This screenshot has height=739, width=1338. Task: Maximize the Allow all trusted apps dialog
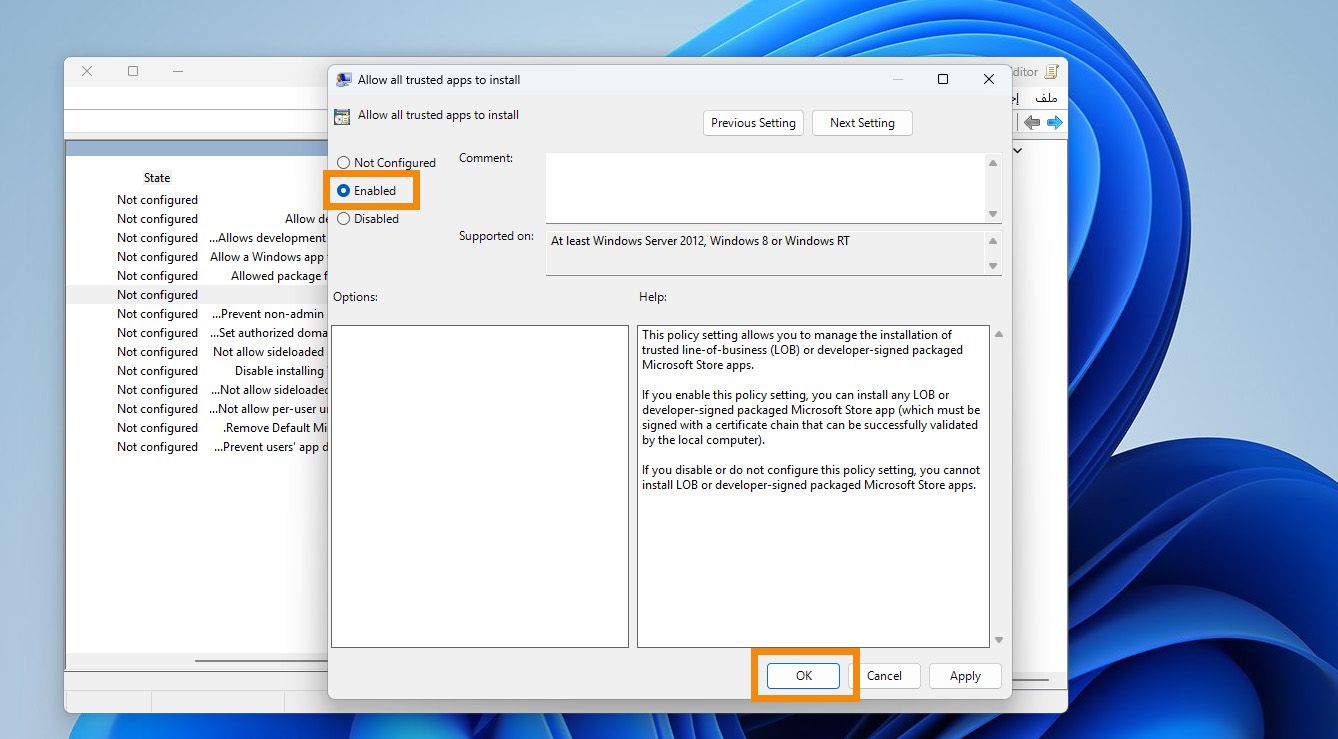(942, 79)
